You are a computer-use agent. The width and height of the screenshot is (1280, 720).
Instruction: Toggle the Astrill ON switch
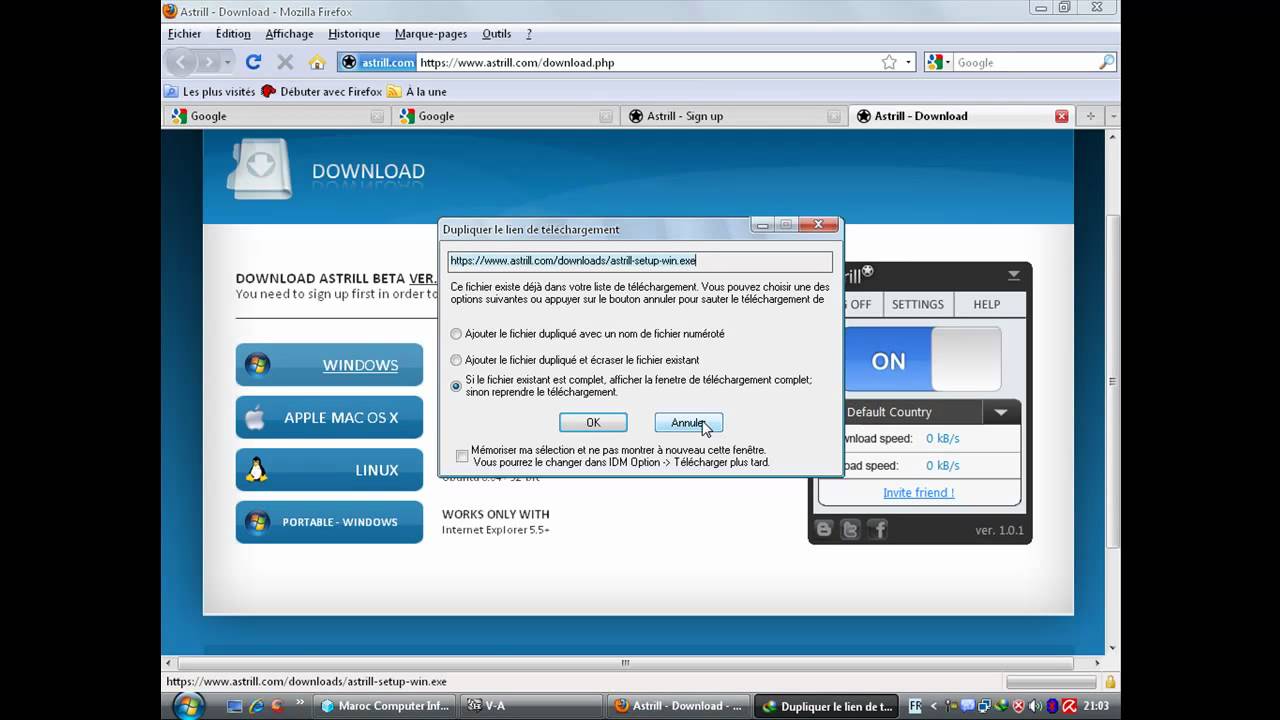(x=923, y=360)
